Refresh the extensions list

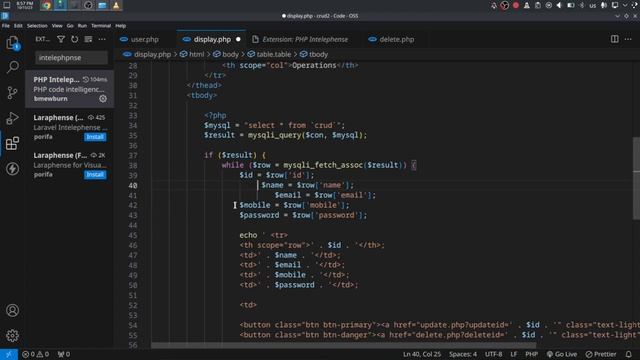pos(74,39)
